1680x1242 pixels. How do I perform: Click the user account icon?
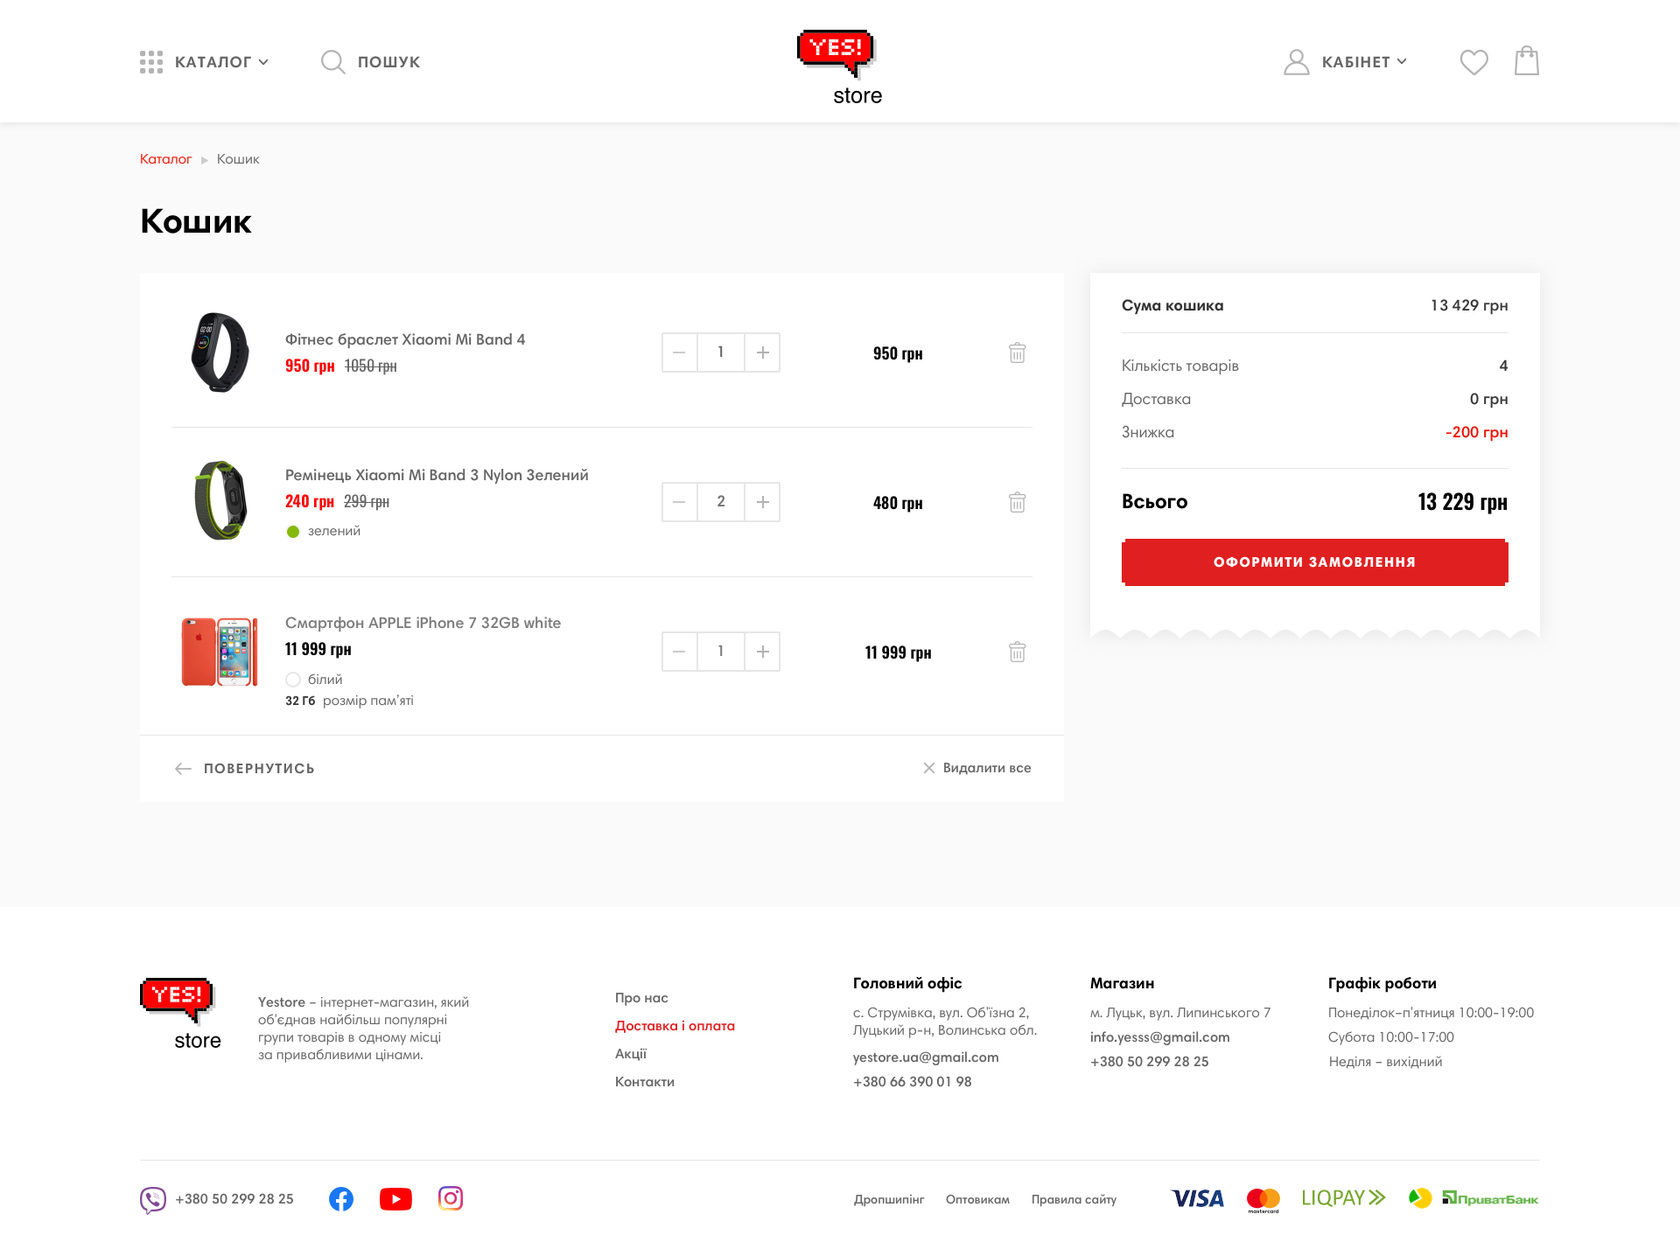point(1296,62)
